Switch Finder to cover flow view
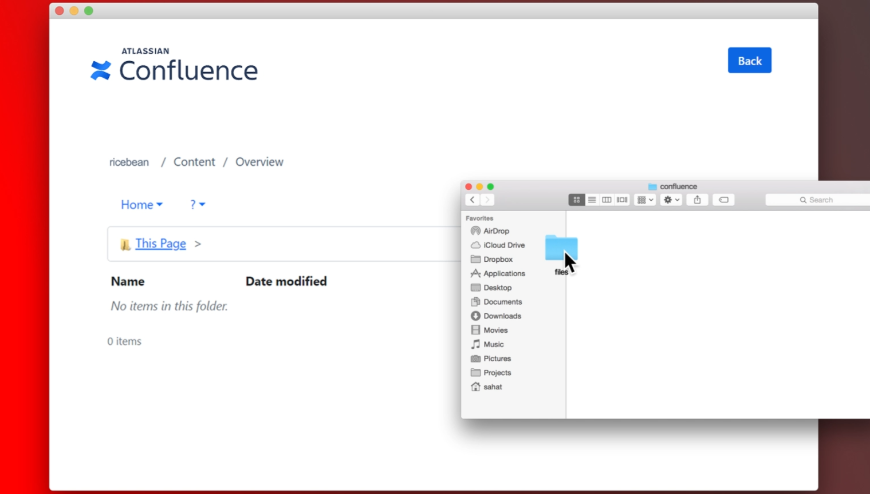Image resolution: width=870 pixels, height=494 pixels. point(622,200)
